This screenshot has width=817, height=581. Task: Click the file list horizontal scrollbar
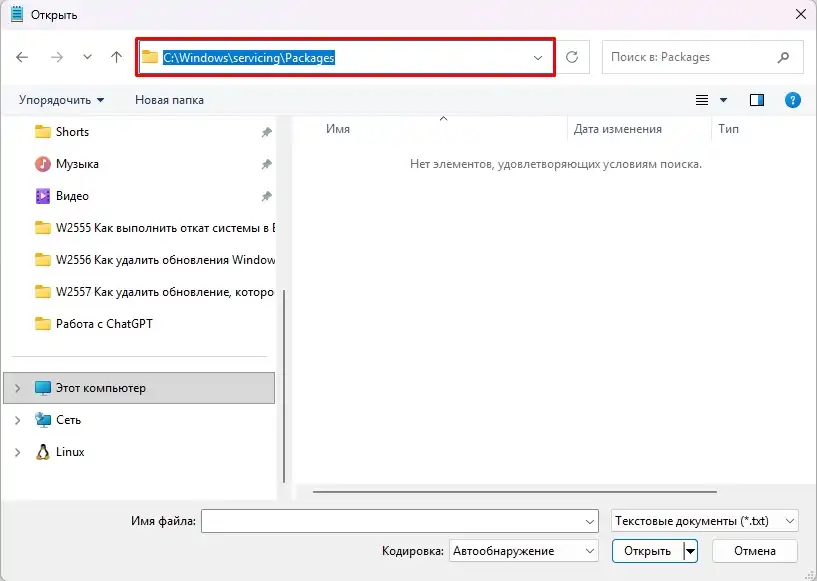click(x=515, y=491)
